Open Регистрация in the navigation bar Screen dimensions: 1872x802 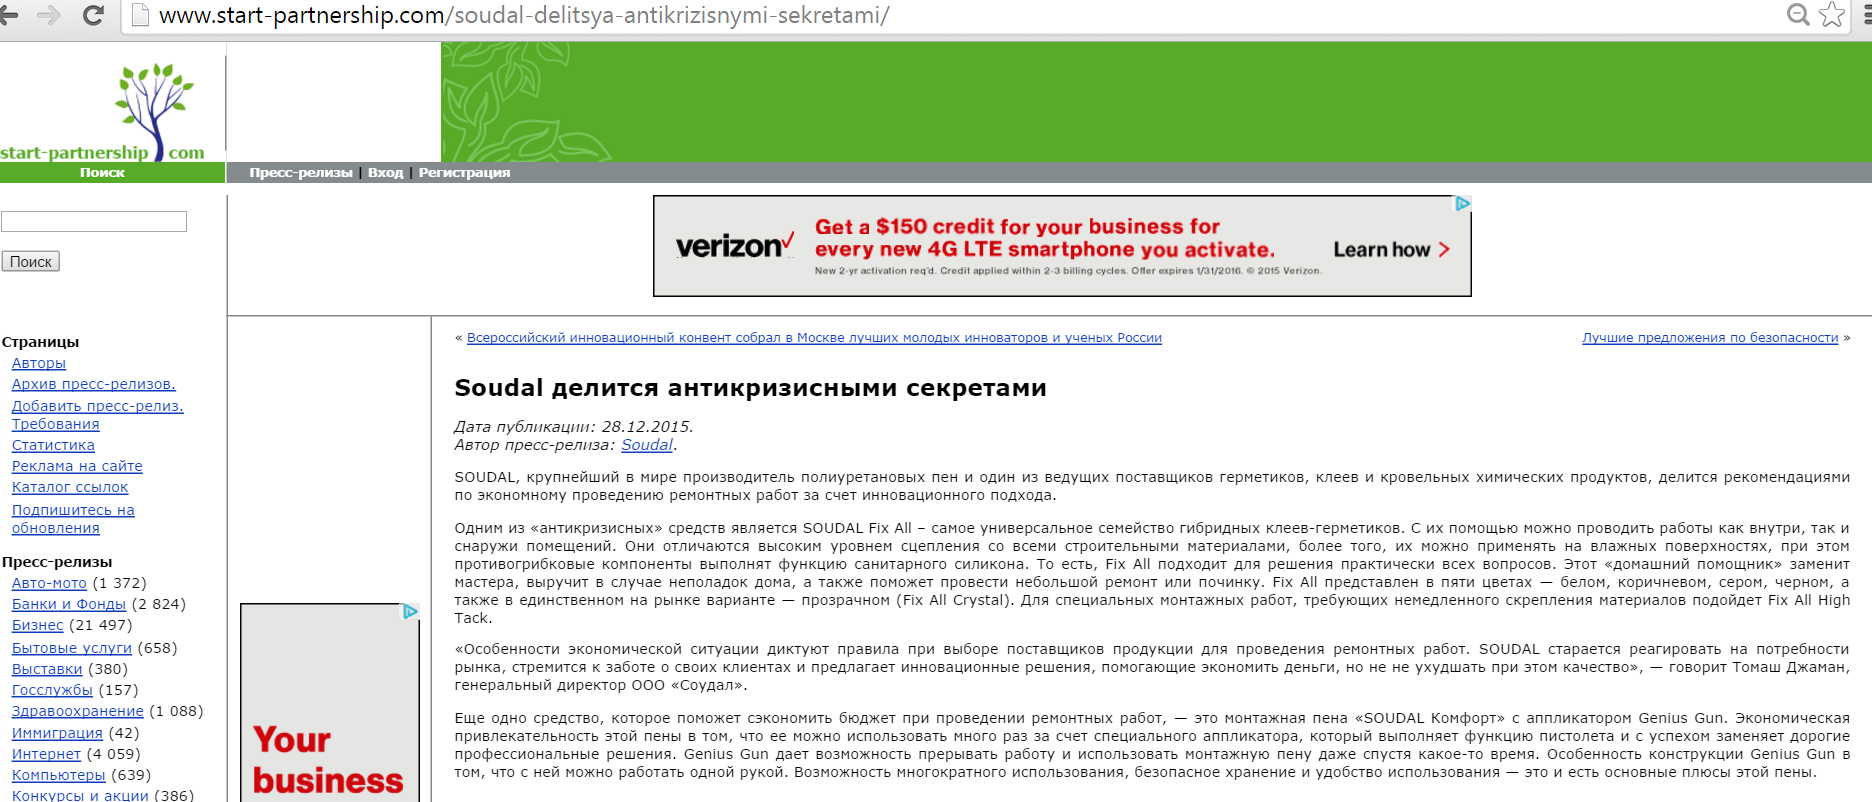[x=464, y=173]
